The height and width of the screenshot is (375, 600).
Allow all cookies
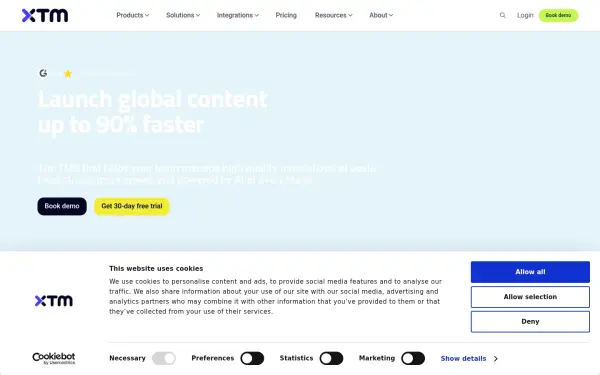[x=530, y=272]
